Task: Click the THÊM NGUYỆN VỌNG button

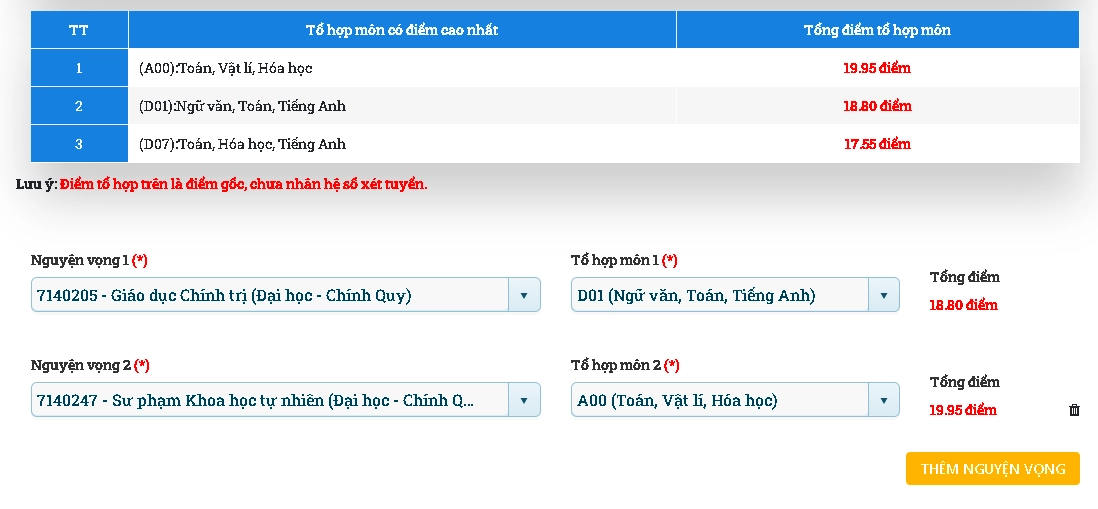Action: [992, 469]
